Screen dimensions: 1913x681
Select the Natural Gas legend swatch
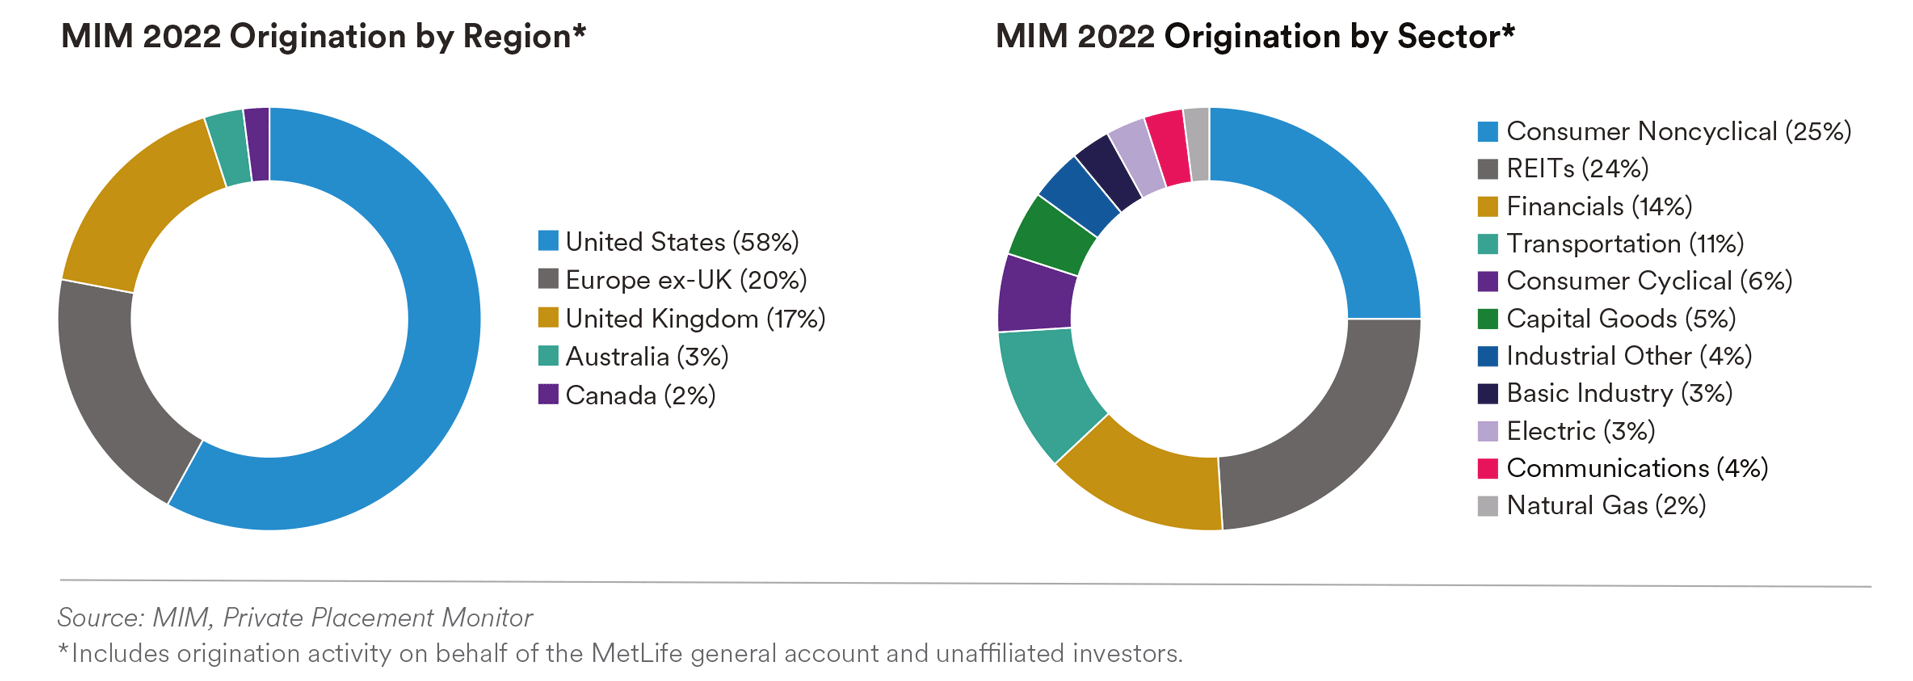point(1488,506)
